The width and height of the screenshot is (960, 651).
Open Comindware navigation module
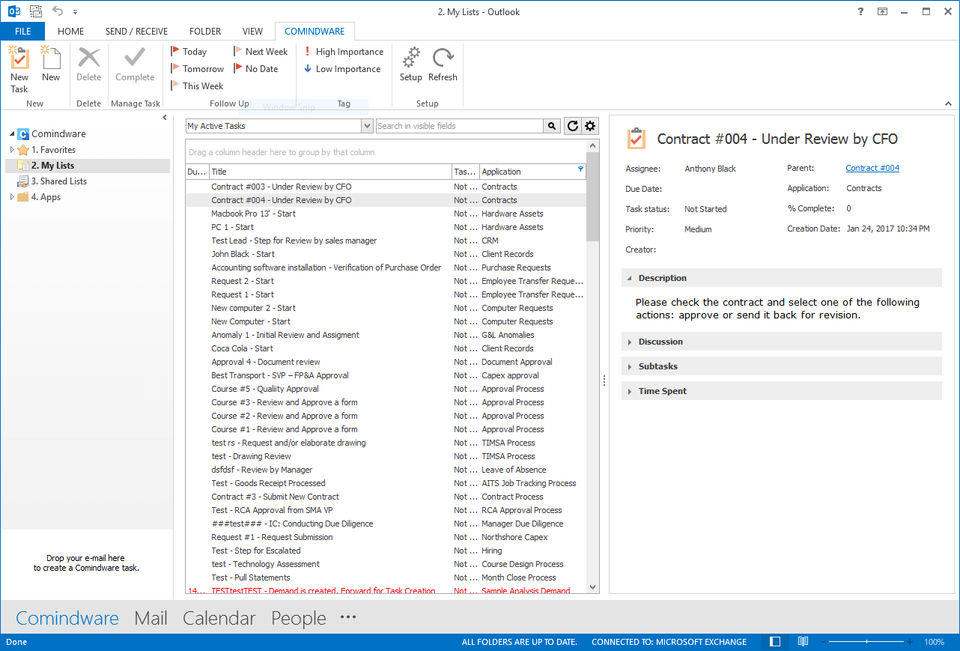coord(67,618)
